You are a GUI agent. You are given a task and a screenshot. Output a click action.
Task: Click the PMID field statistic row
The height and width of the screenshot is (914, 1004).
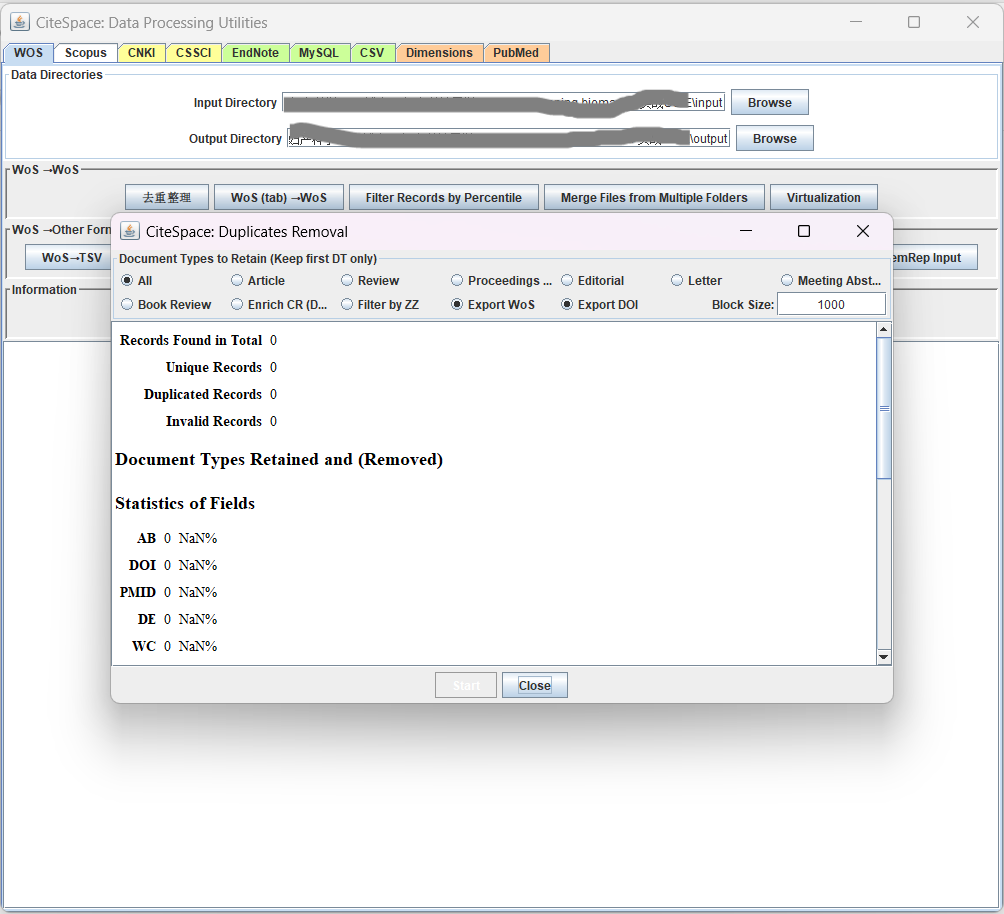(x=168, y=592)
